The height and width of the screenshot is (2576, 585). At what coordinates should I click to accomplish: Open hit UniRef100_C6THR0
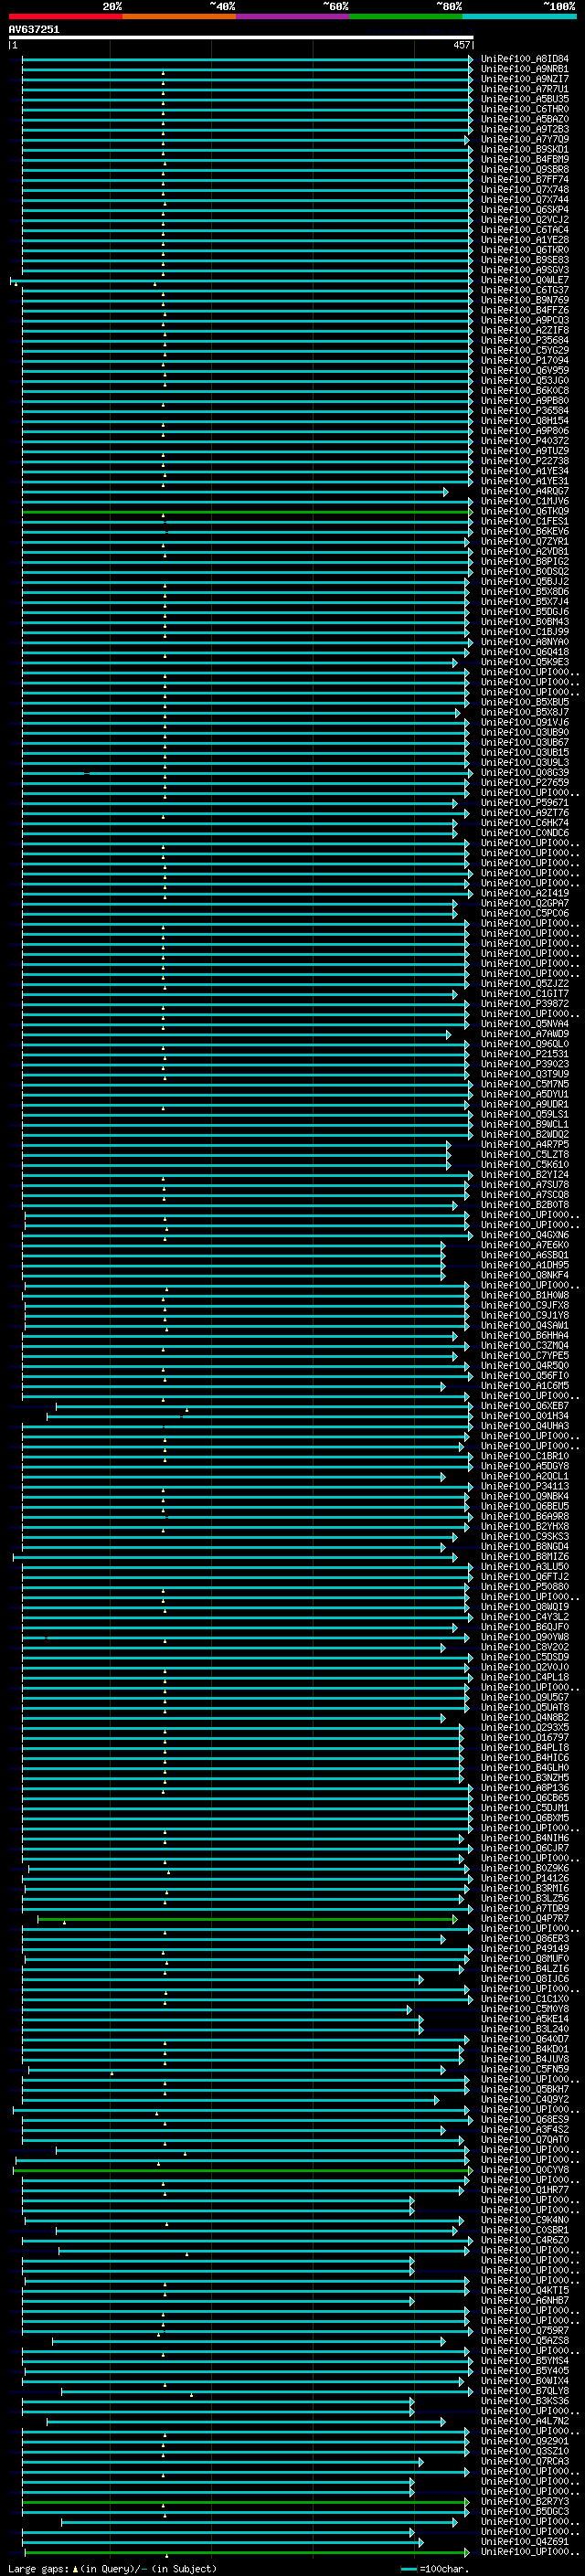524,109
